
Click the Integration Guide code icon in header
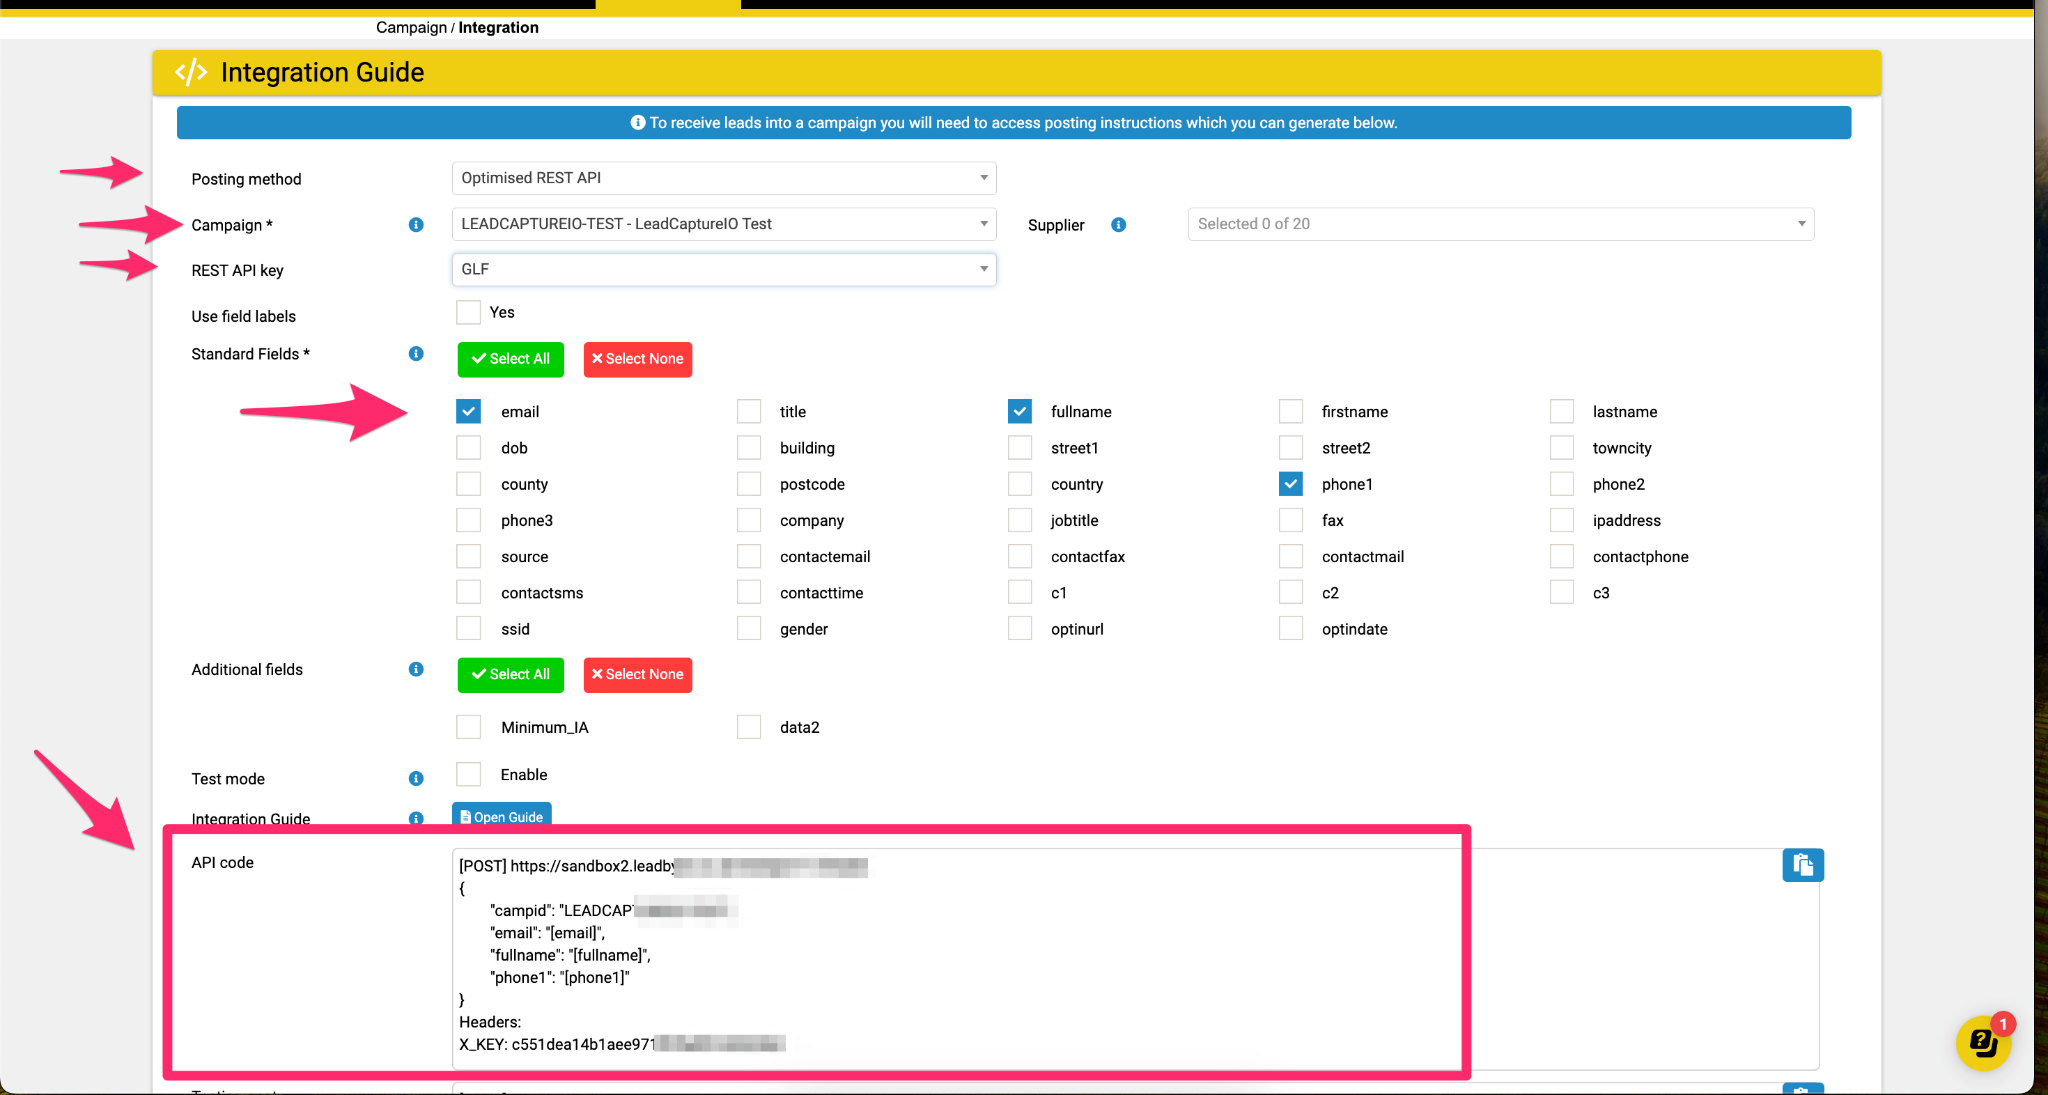tap(191, 72)
